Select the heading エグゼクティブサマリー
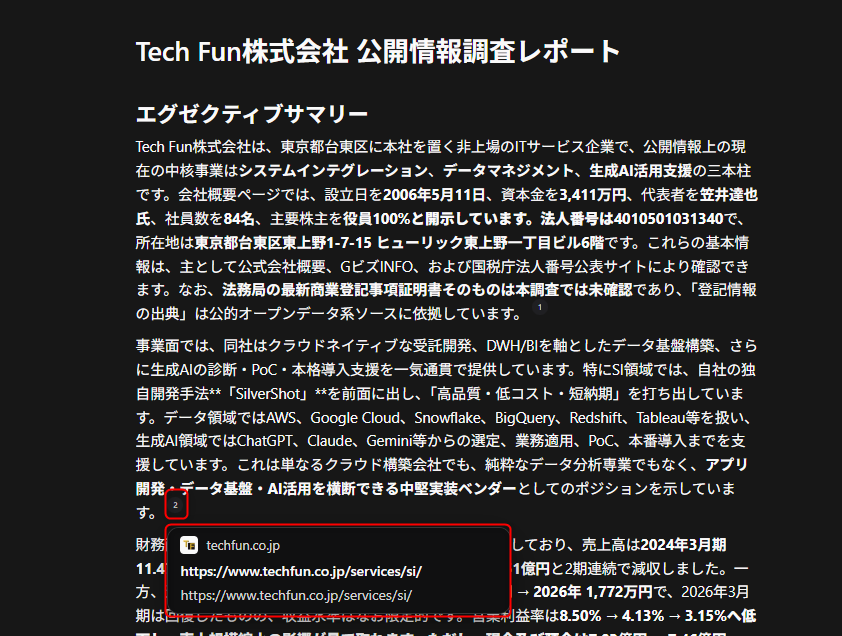Screen dimensions: 842x636 coord(252,113)
